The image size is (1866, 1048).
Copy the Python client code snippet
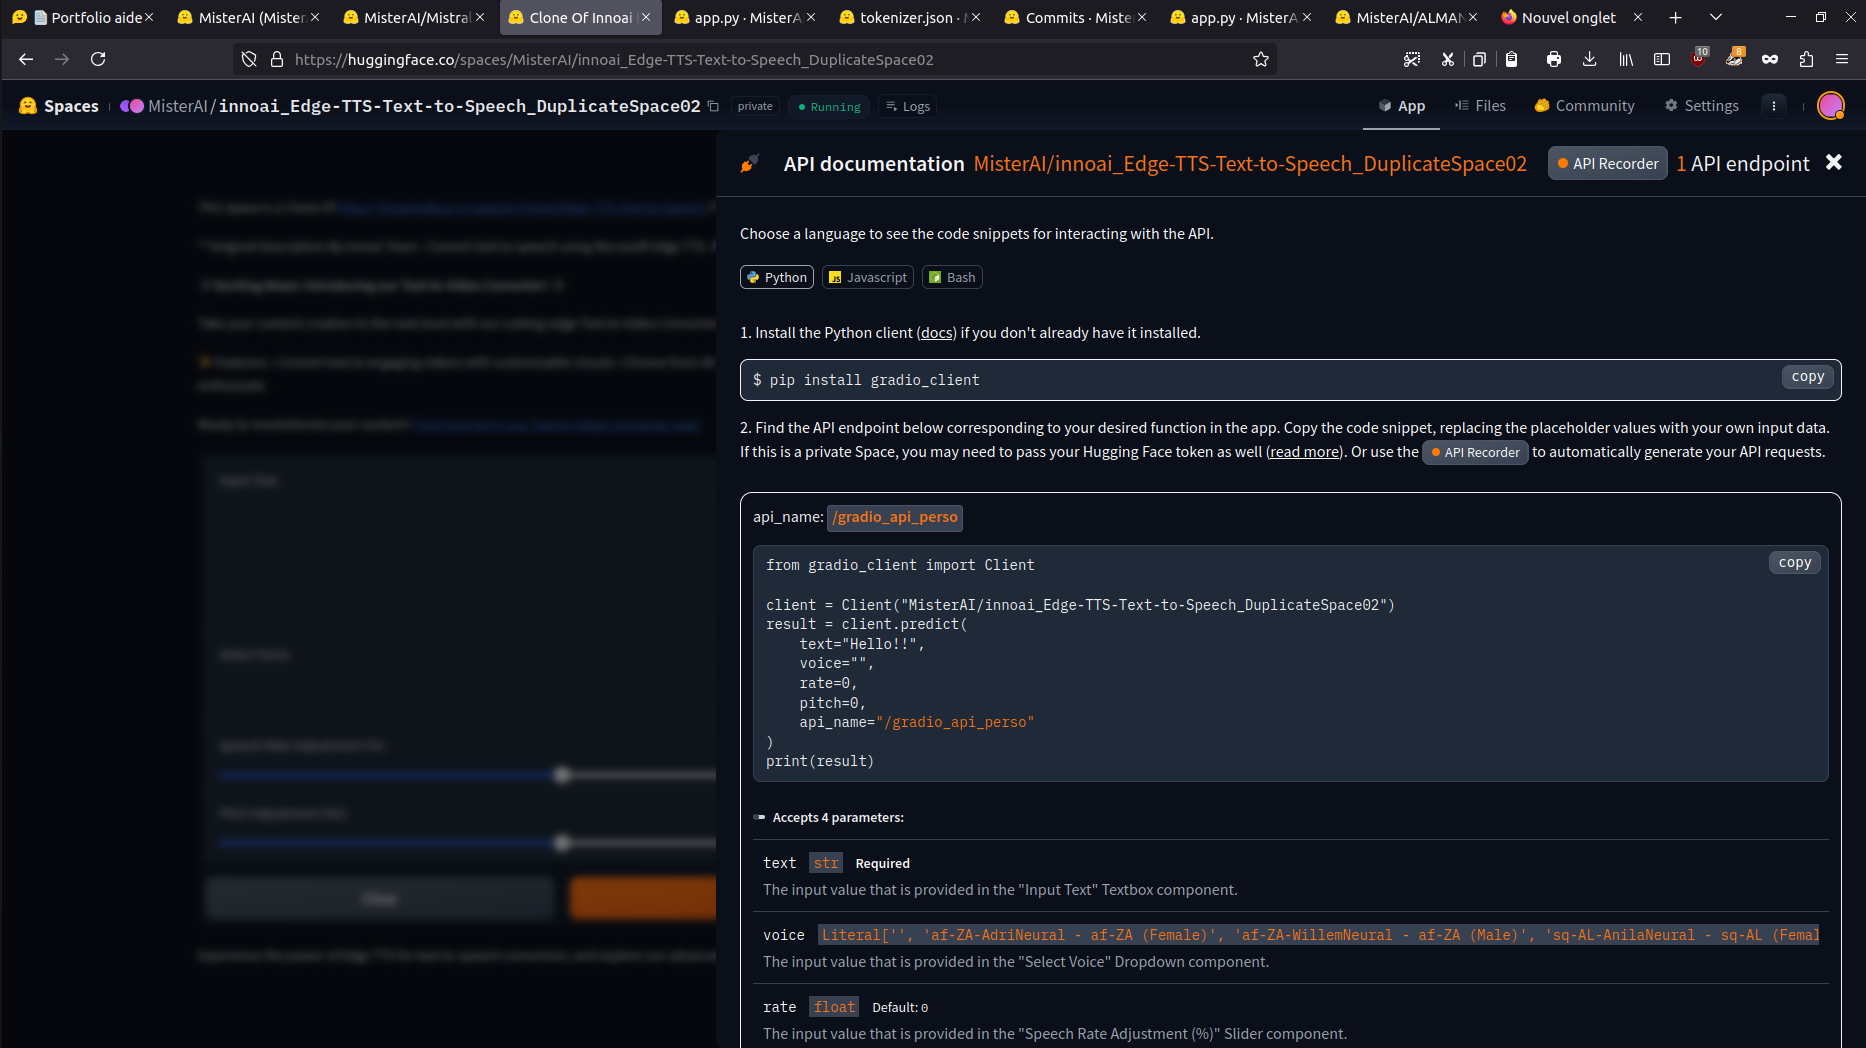point(1795,563)
